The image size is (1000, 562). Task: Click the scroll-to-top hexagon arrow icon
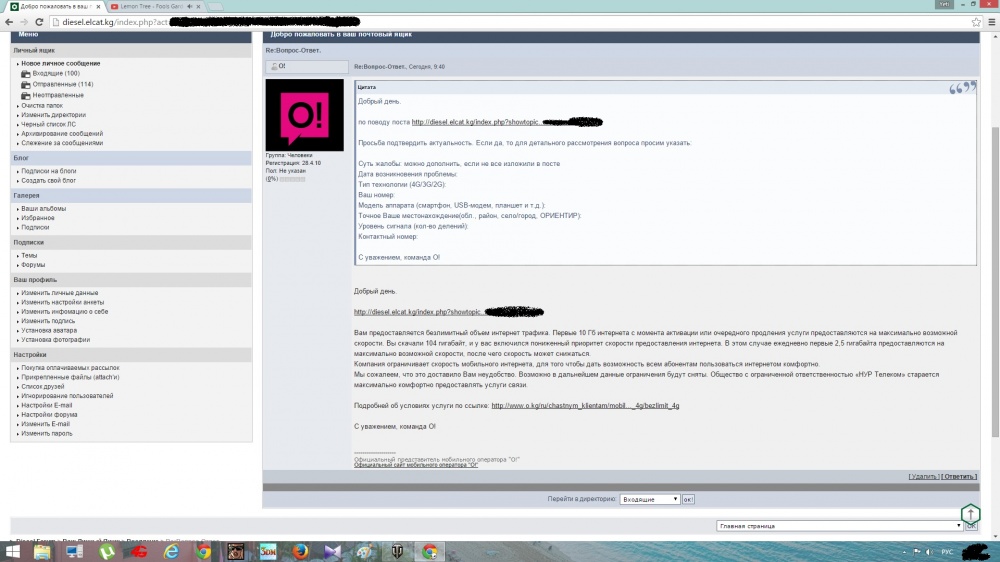click(970, 514)
